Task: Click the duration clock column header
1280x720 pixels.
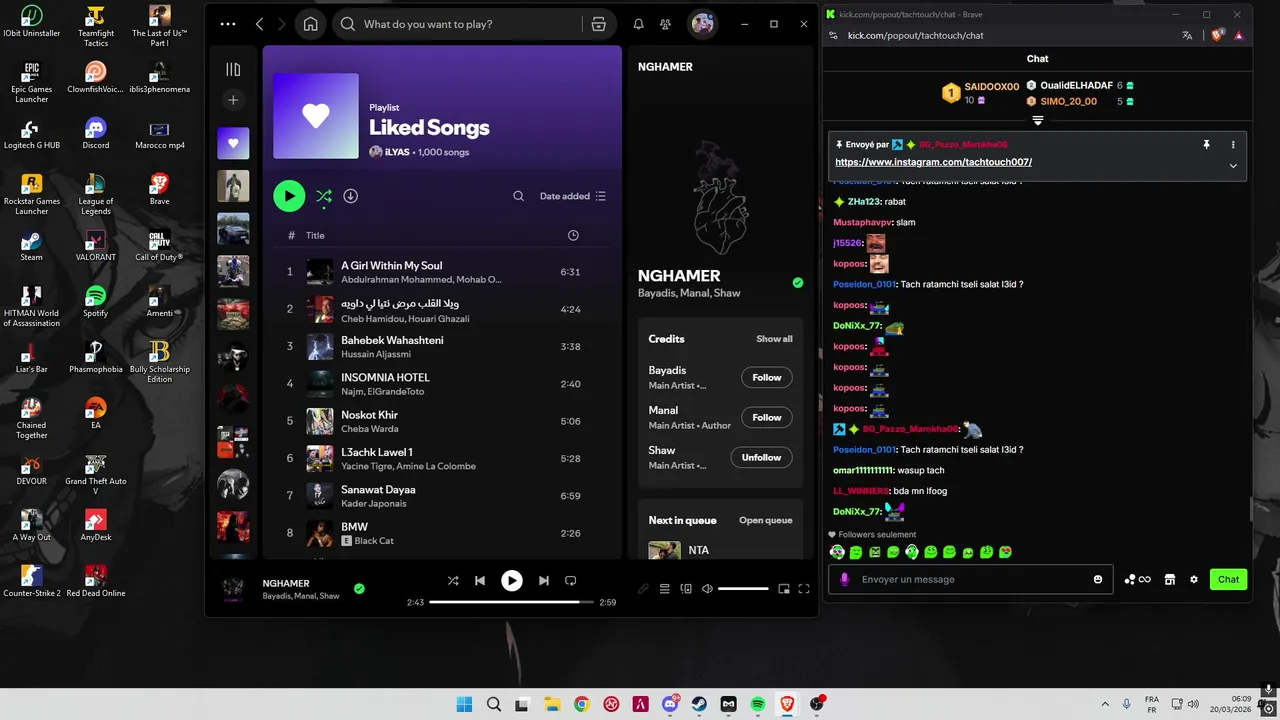Action: tap(573, 235)
